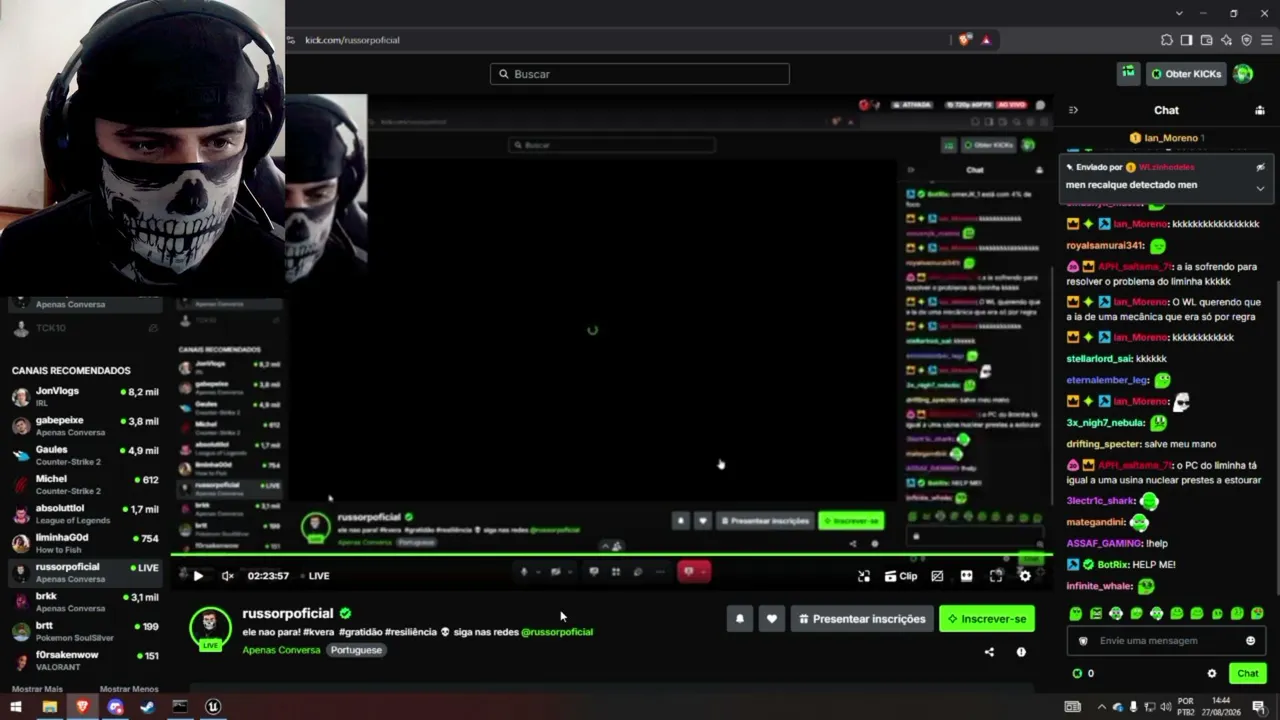Select russorpoficial in recommended channels
Image resolution: width=1280 pixels, height=720 pixels.
tap(85, 572)
